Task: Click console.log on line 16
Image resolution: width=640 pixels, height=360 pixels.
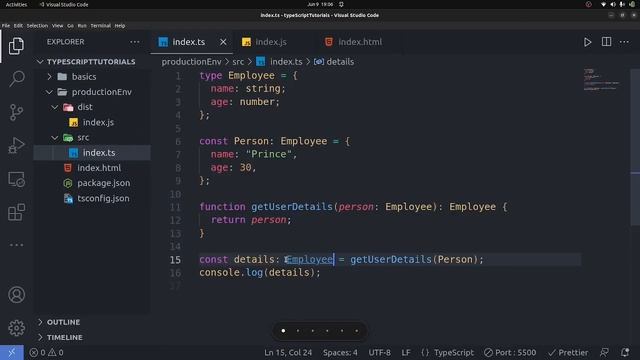Action: click(231, 272)
